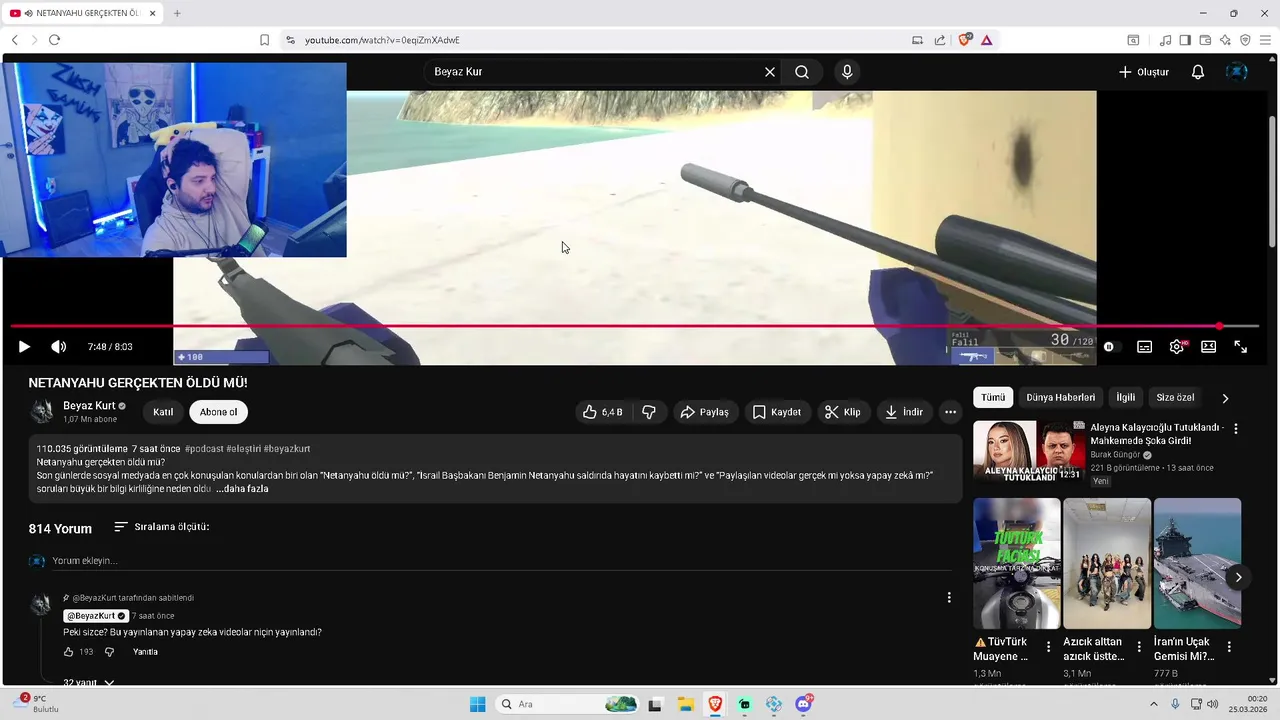Screen dimensions: 1280x720
Task: Enter fullscreen mode in the player
Action: point(1240,347)
